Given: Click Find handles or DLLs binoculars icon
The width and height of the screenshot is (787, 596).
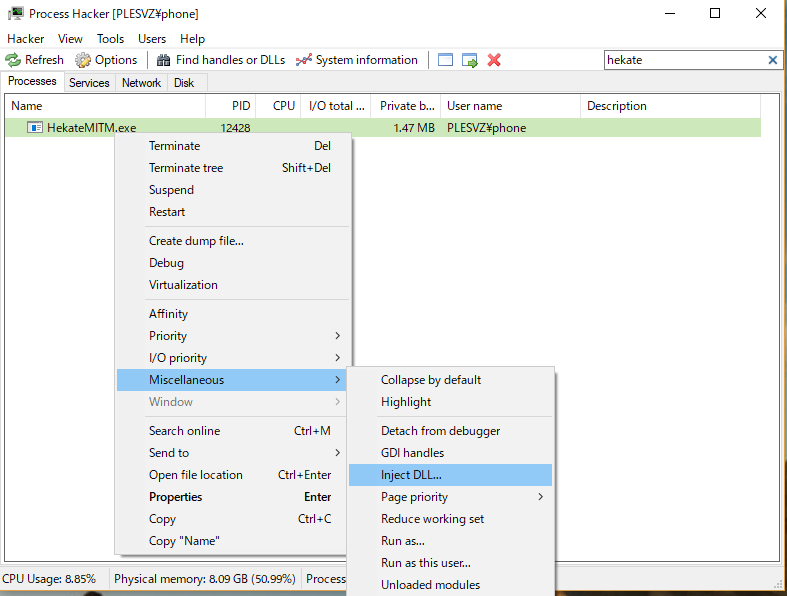Looking at the screenshot, I should 163,60.
